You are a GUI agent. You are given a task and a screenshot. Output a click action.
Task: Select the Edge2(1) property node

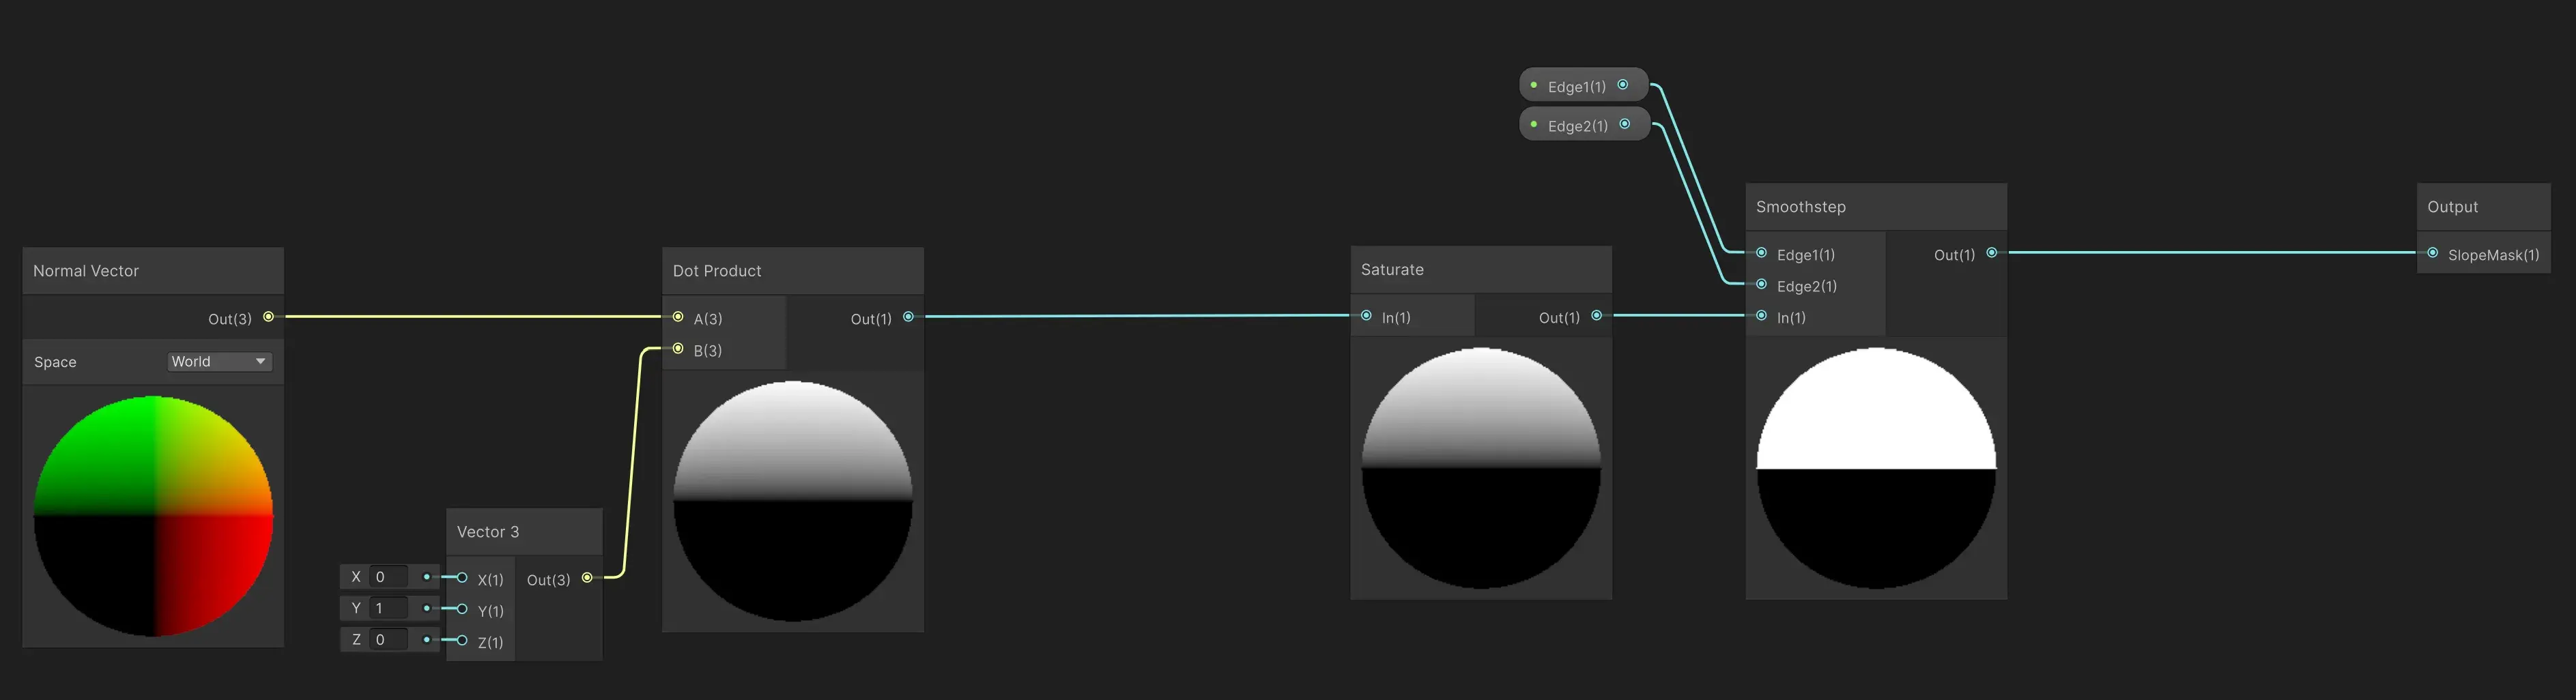pos(1584,125)
